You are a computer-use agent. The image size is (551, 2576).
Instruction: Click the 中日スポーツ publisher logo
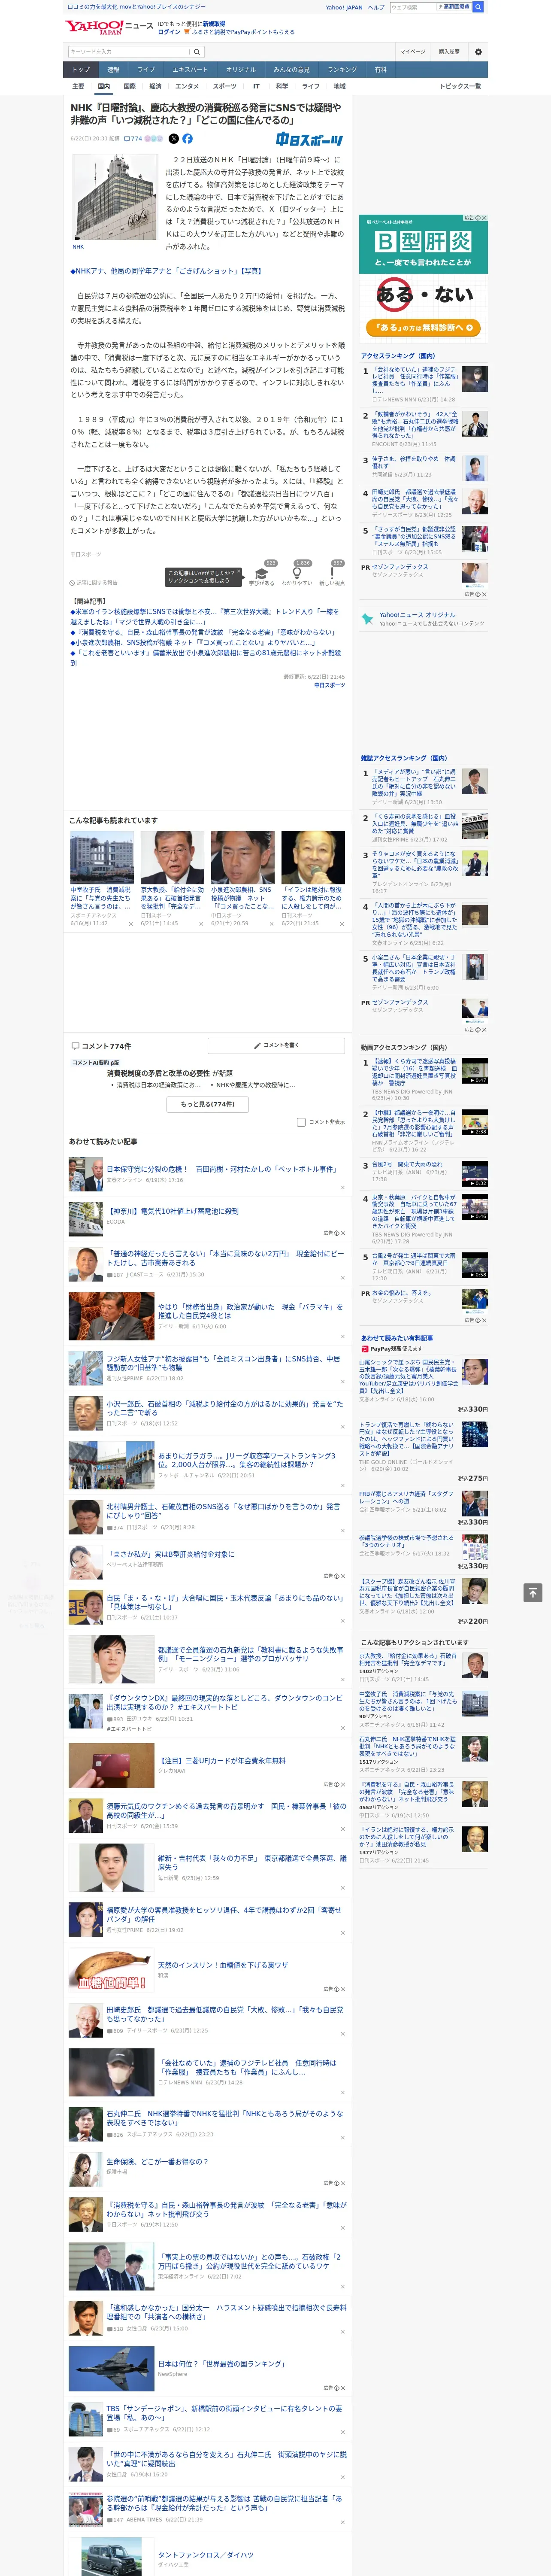pyautogui.click(x=310, y=140)
